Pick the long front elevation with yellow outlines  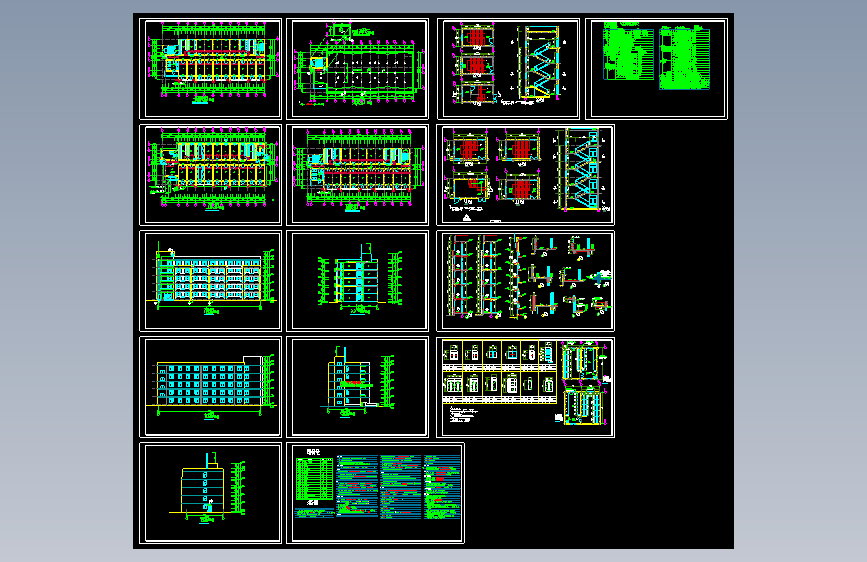pyautogui.click(x=210, y=281)
